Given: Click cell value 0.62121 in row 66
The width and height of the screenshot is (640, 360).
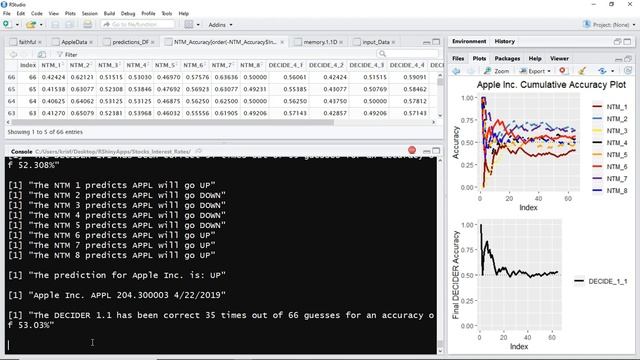Looking at the screenshot, I should 82,77.
